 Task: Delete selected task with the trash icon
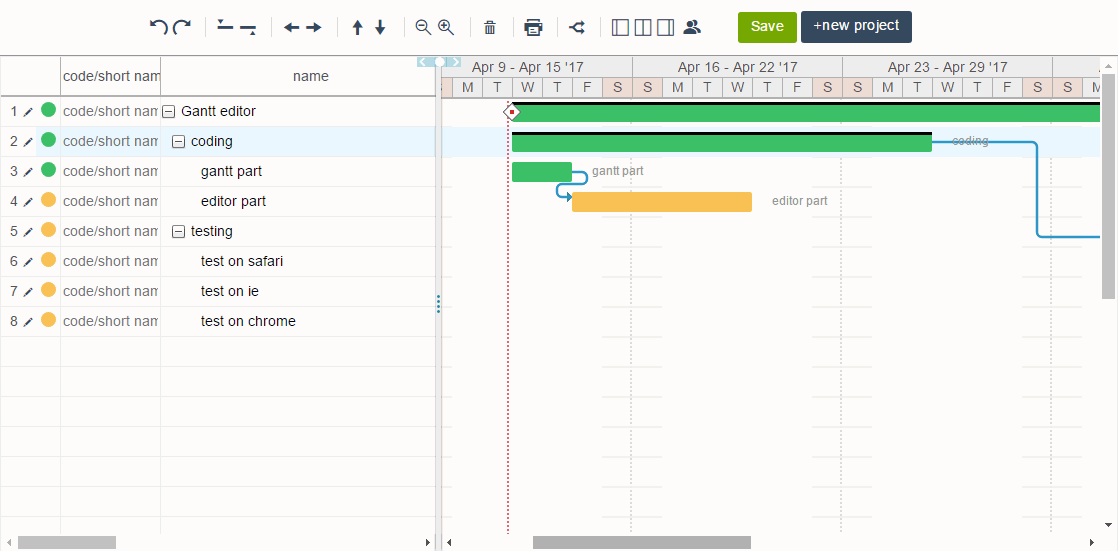490,28
